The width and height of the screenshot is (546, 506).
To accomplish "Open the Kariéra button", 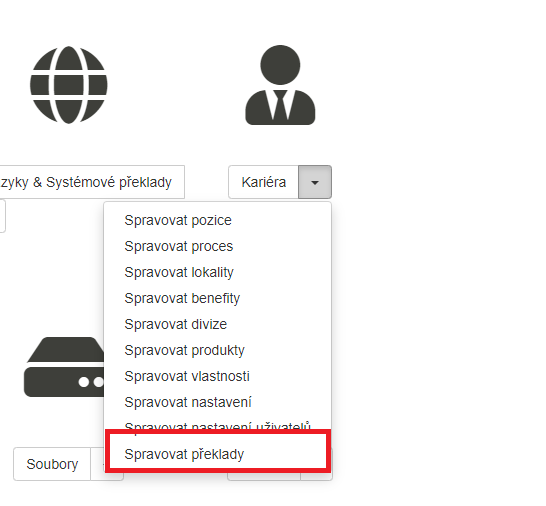I will pyautogui.click(x=264, y=182).
